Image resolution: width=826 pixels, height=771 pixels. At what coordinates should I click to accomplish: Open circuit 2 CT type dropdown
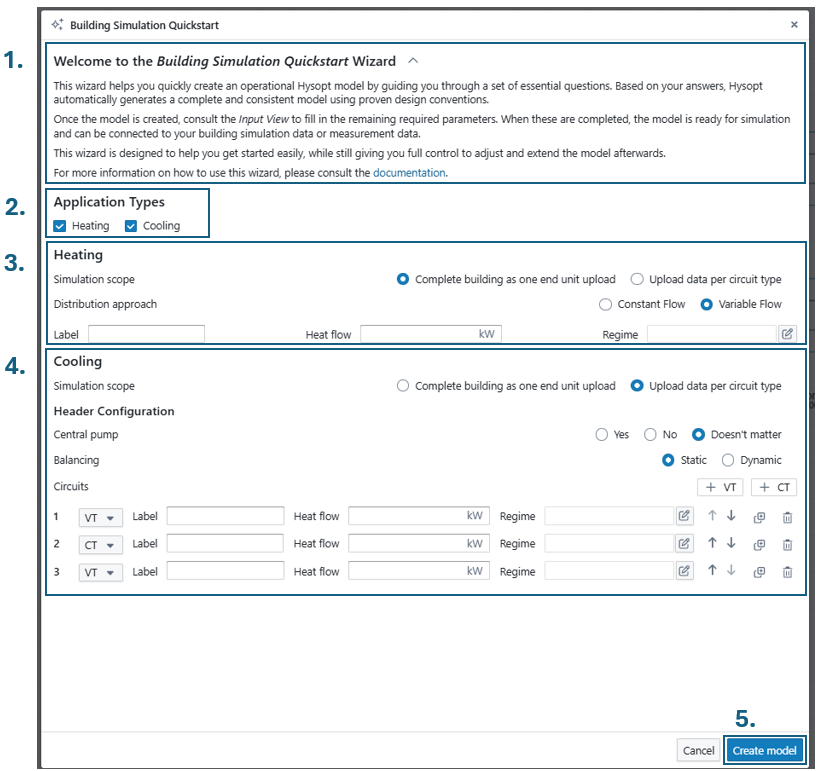(100, 545)
